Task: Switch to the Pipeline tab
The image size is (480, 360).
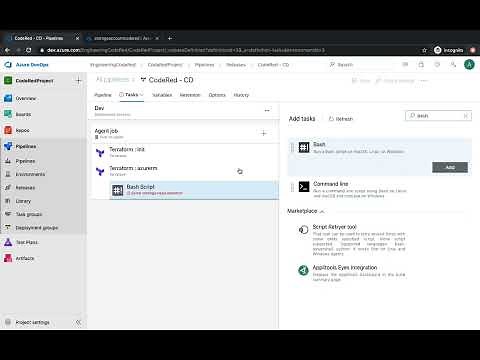Action: [x=103, y=95]
